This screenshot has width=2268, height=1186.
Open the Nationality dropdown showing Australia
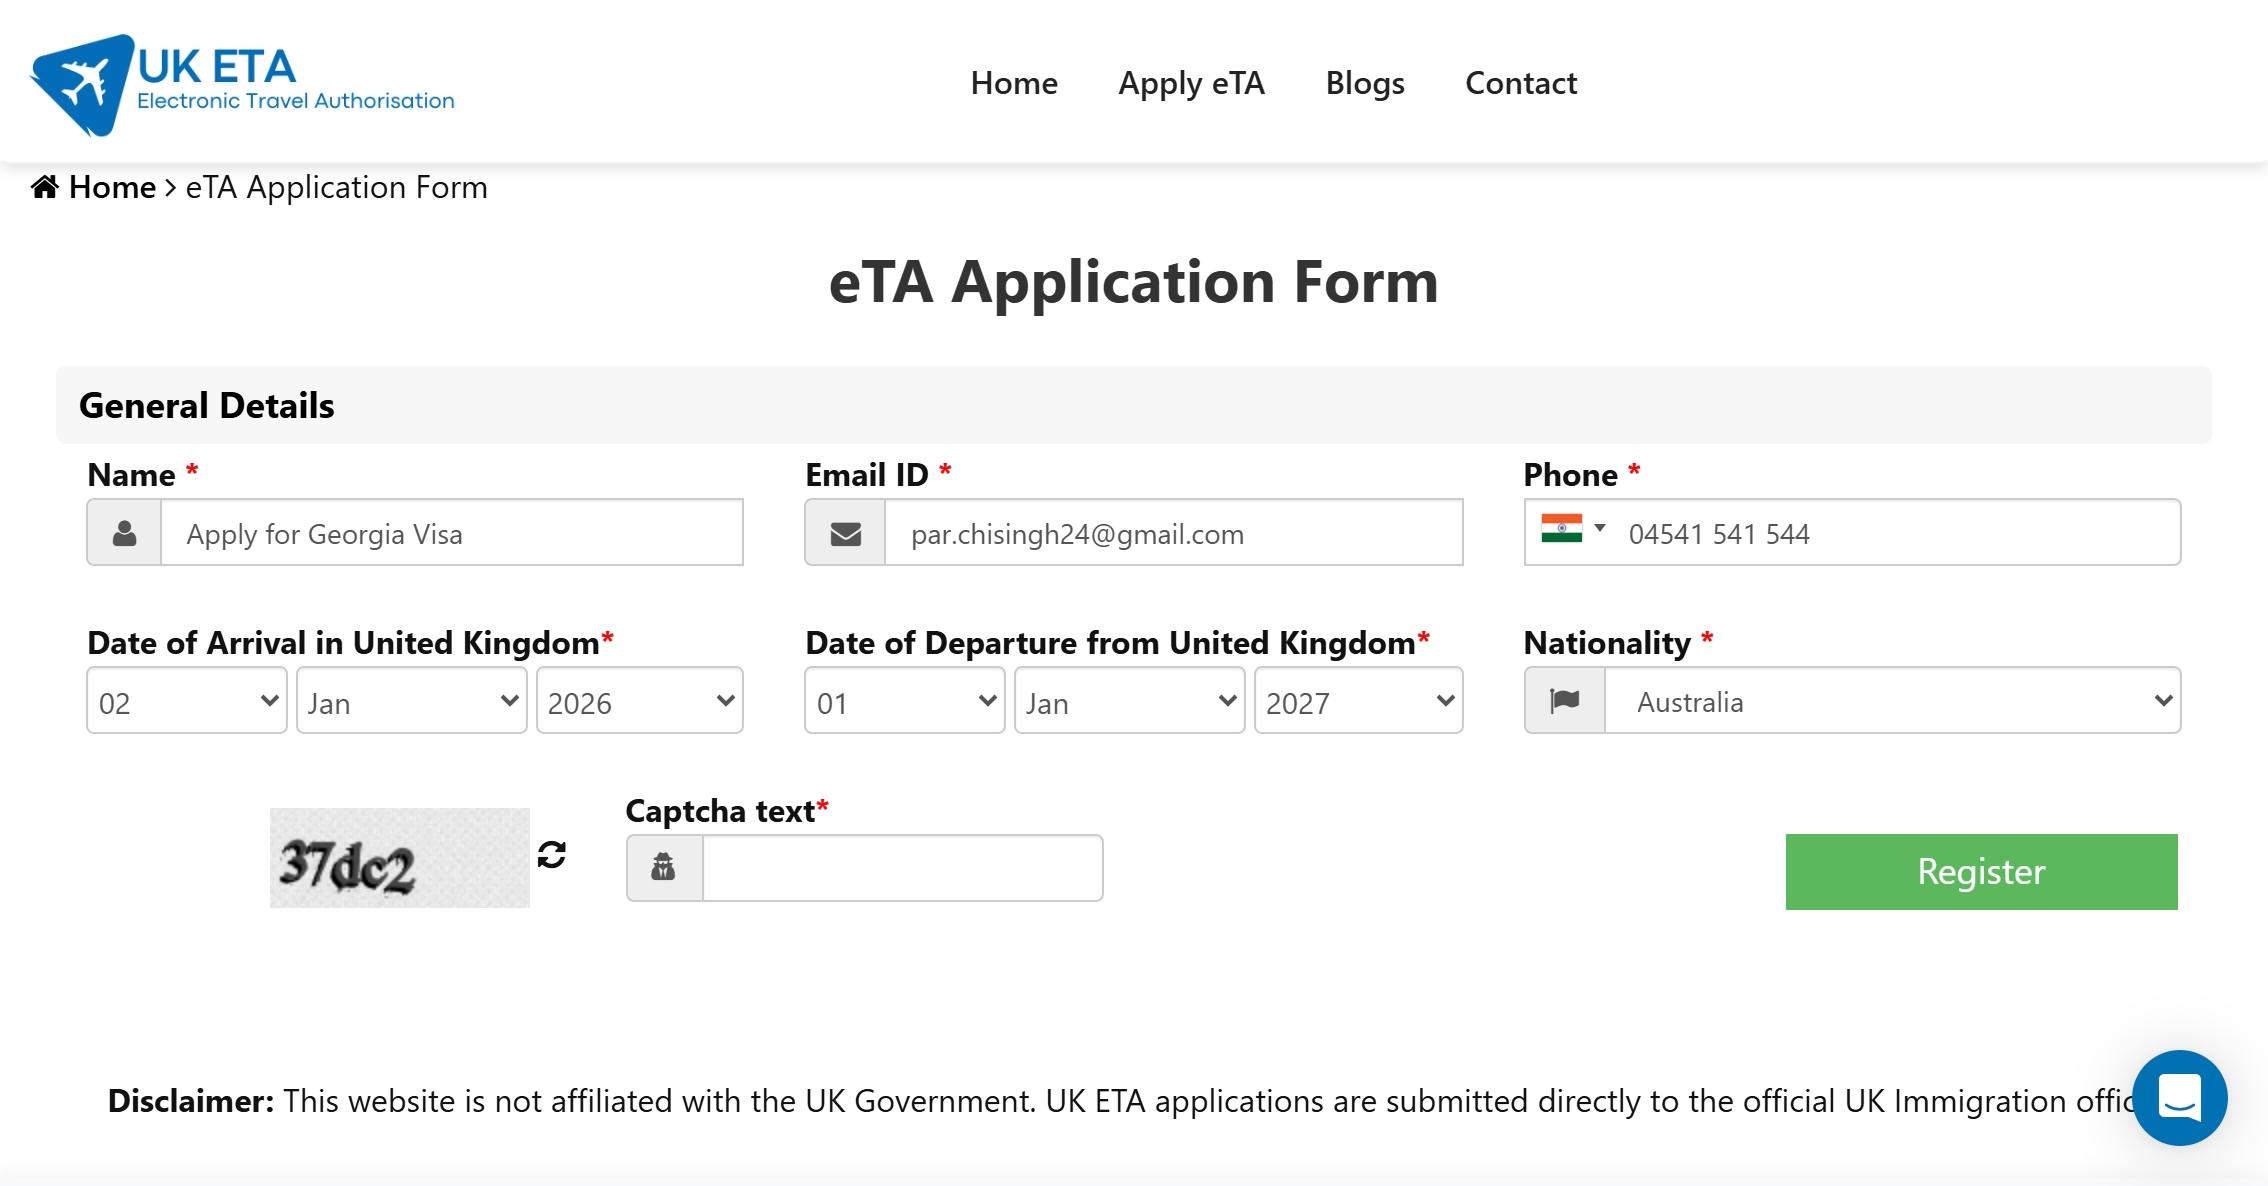point(1892,701)
